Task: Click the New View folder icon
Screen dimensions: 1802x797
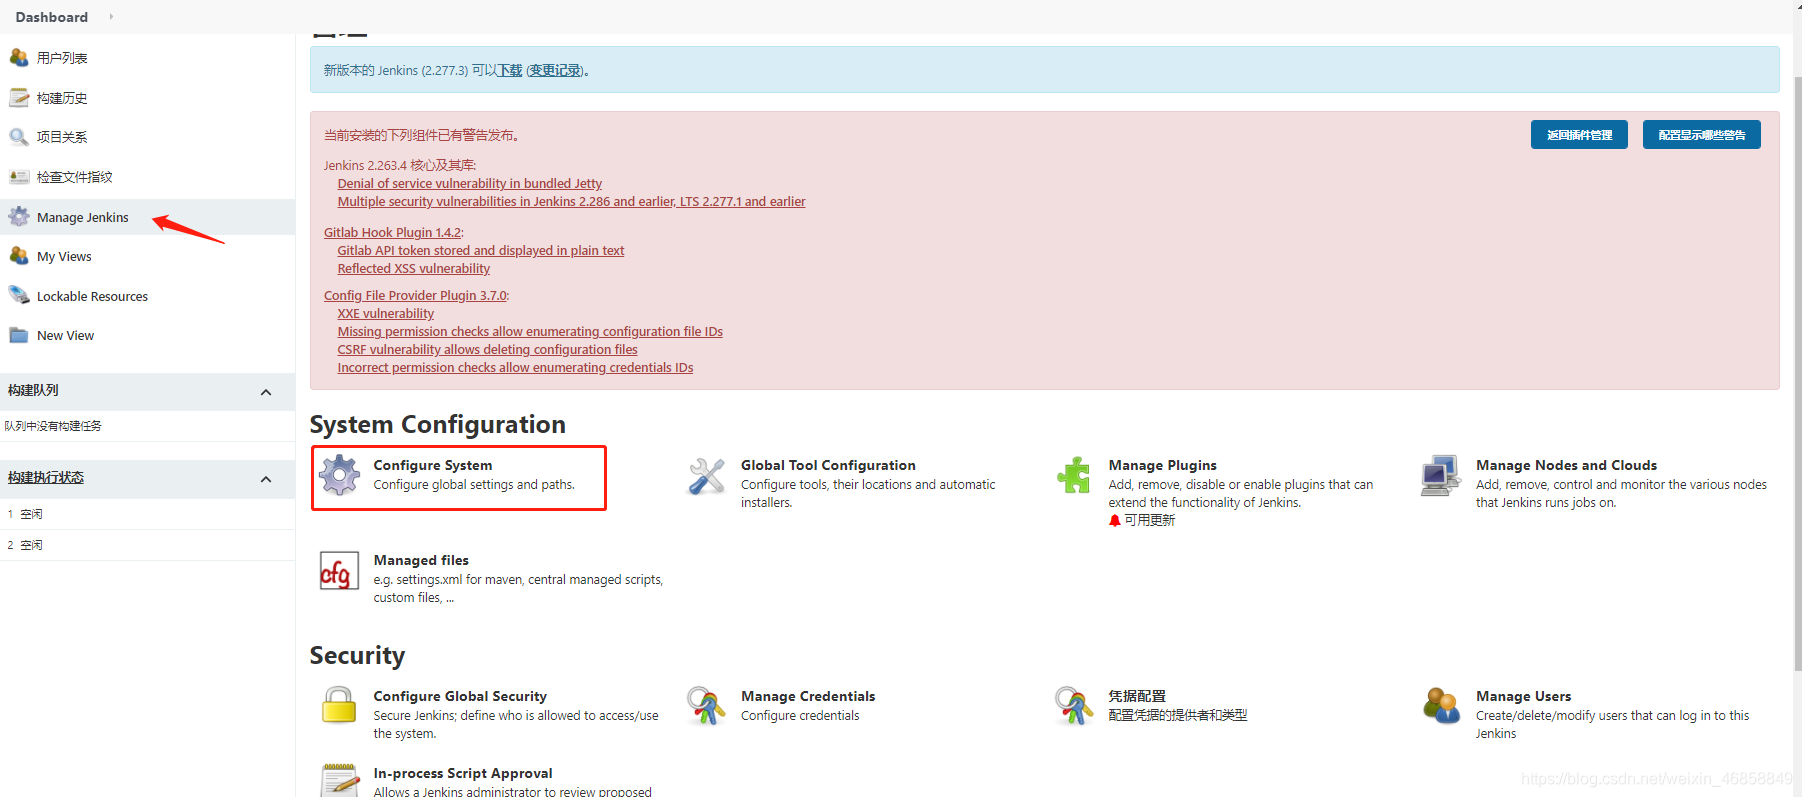Action: [x=19, y=335]
